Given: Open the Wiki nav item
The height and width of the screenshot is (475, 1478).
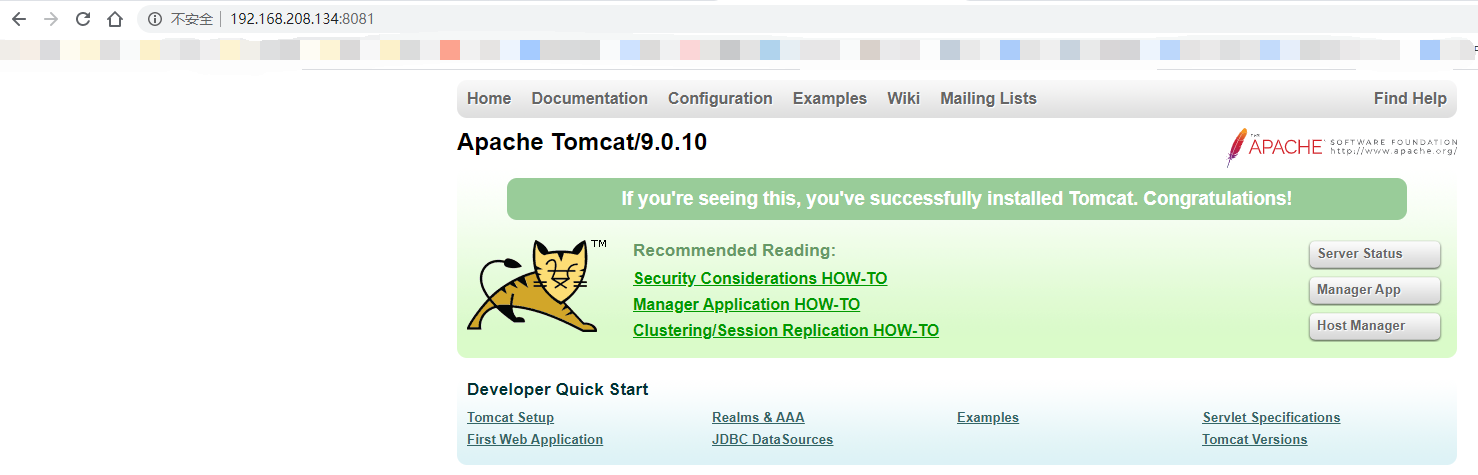Looking at the screenshot, I should (x=903, y=98).
